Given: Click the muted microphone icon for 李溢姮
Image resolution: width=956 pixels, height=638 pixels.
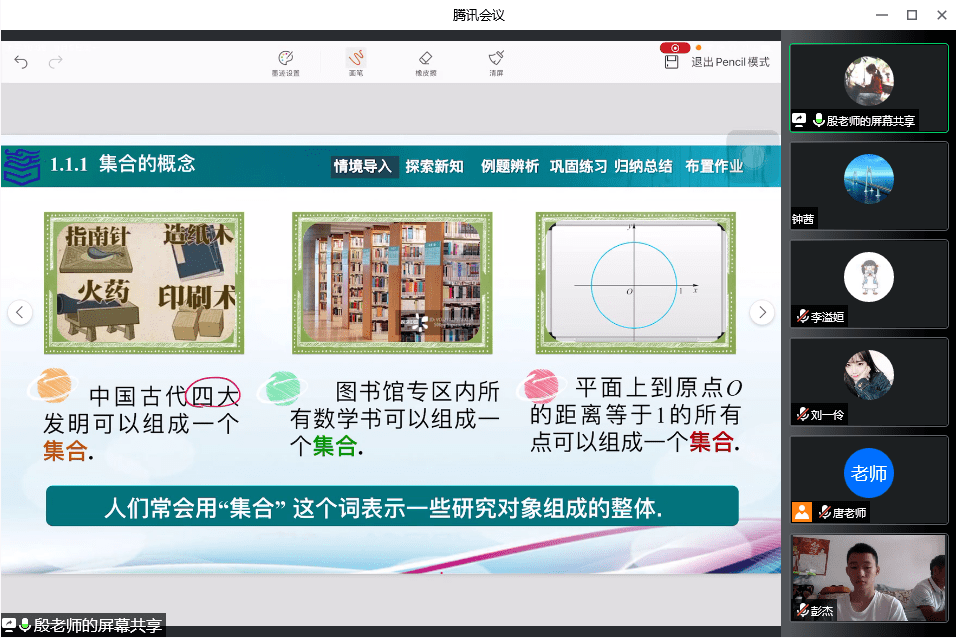Looking at the screenshot, I should pos(802,316).
